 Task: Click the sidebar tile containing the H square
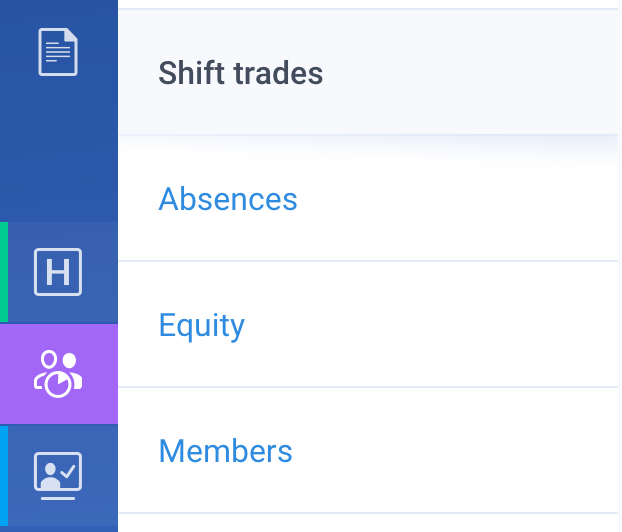(63, 272)
